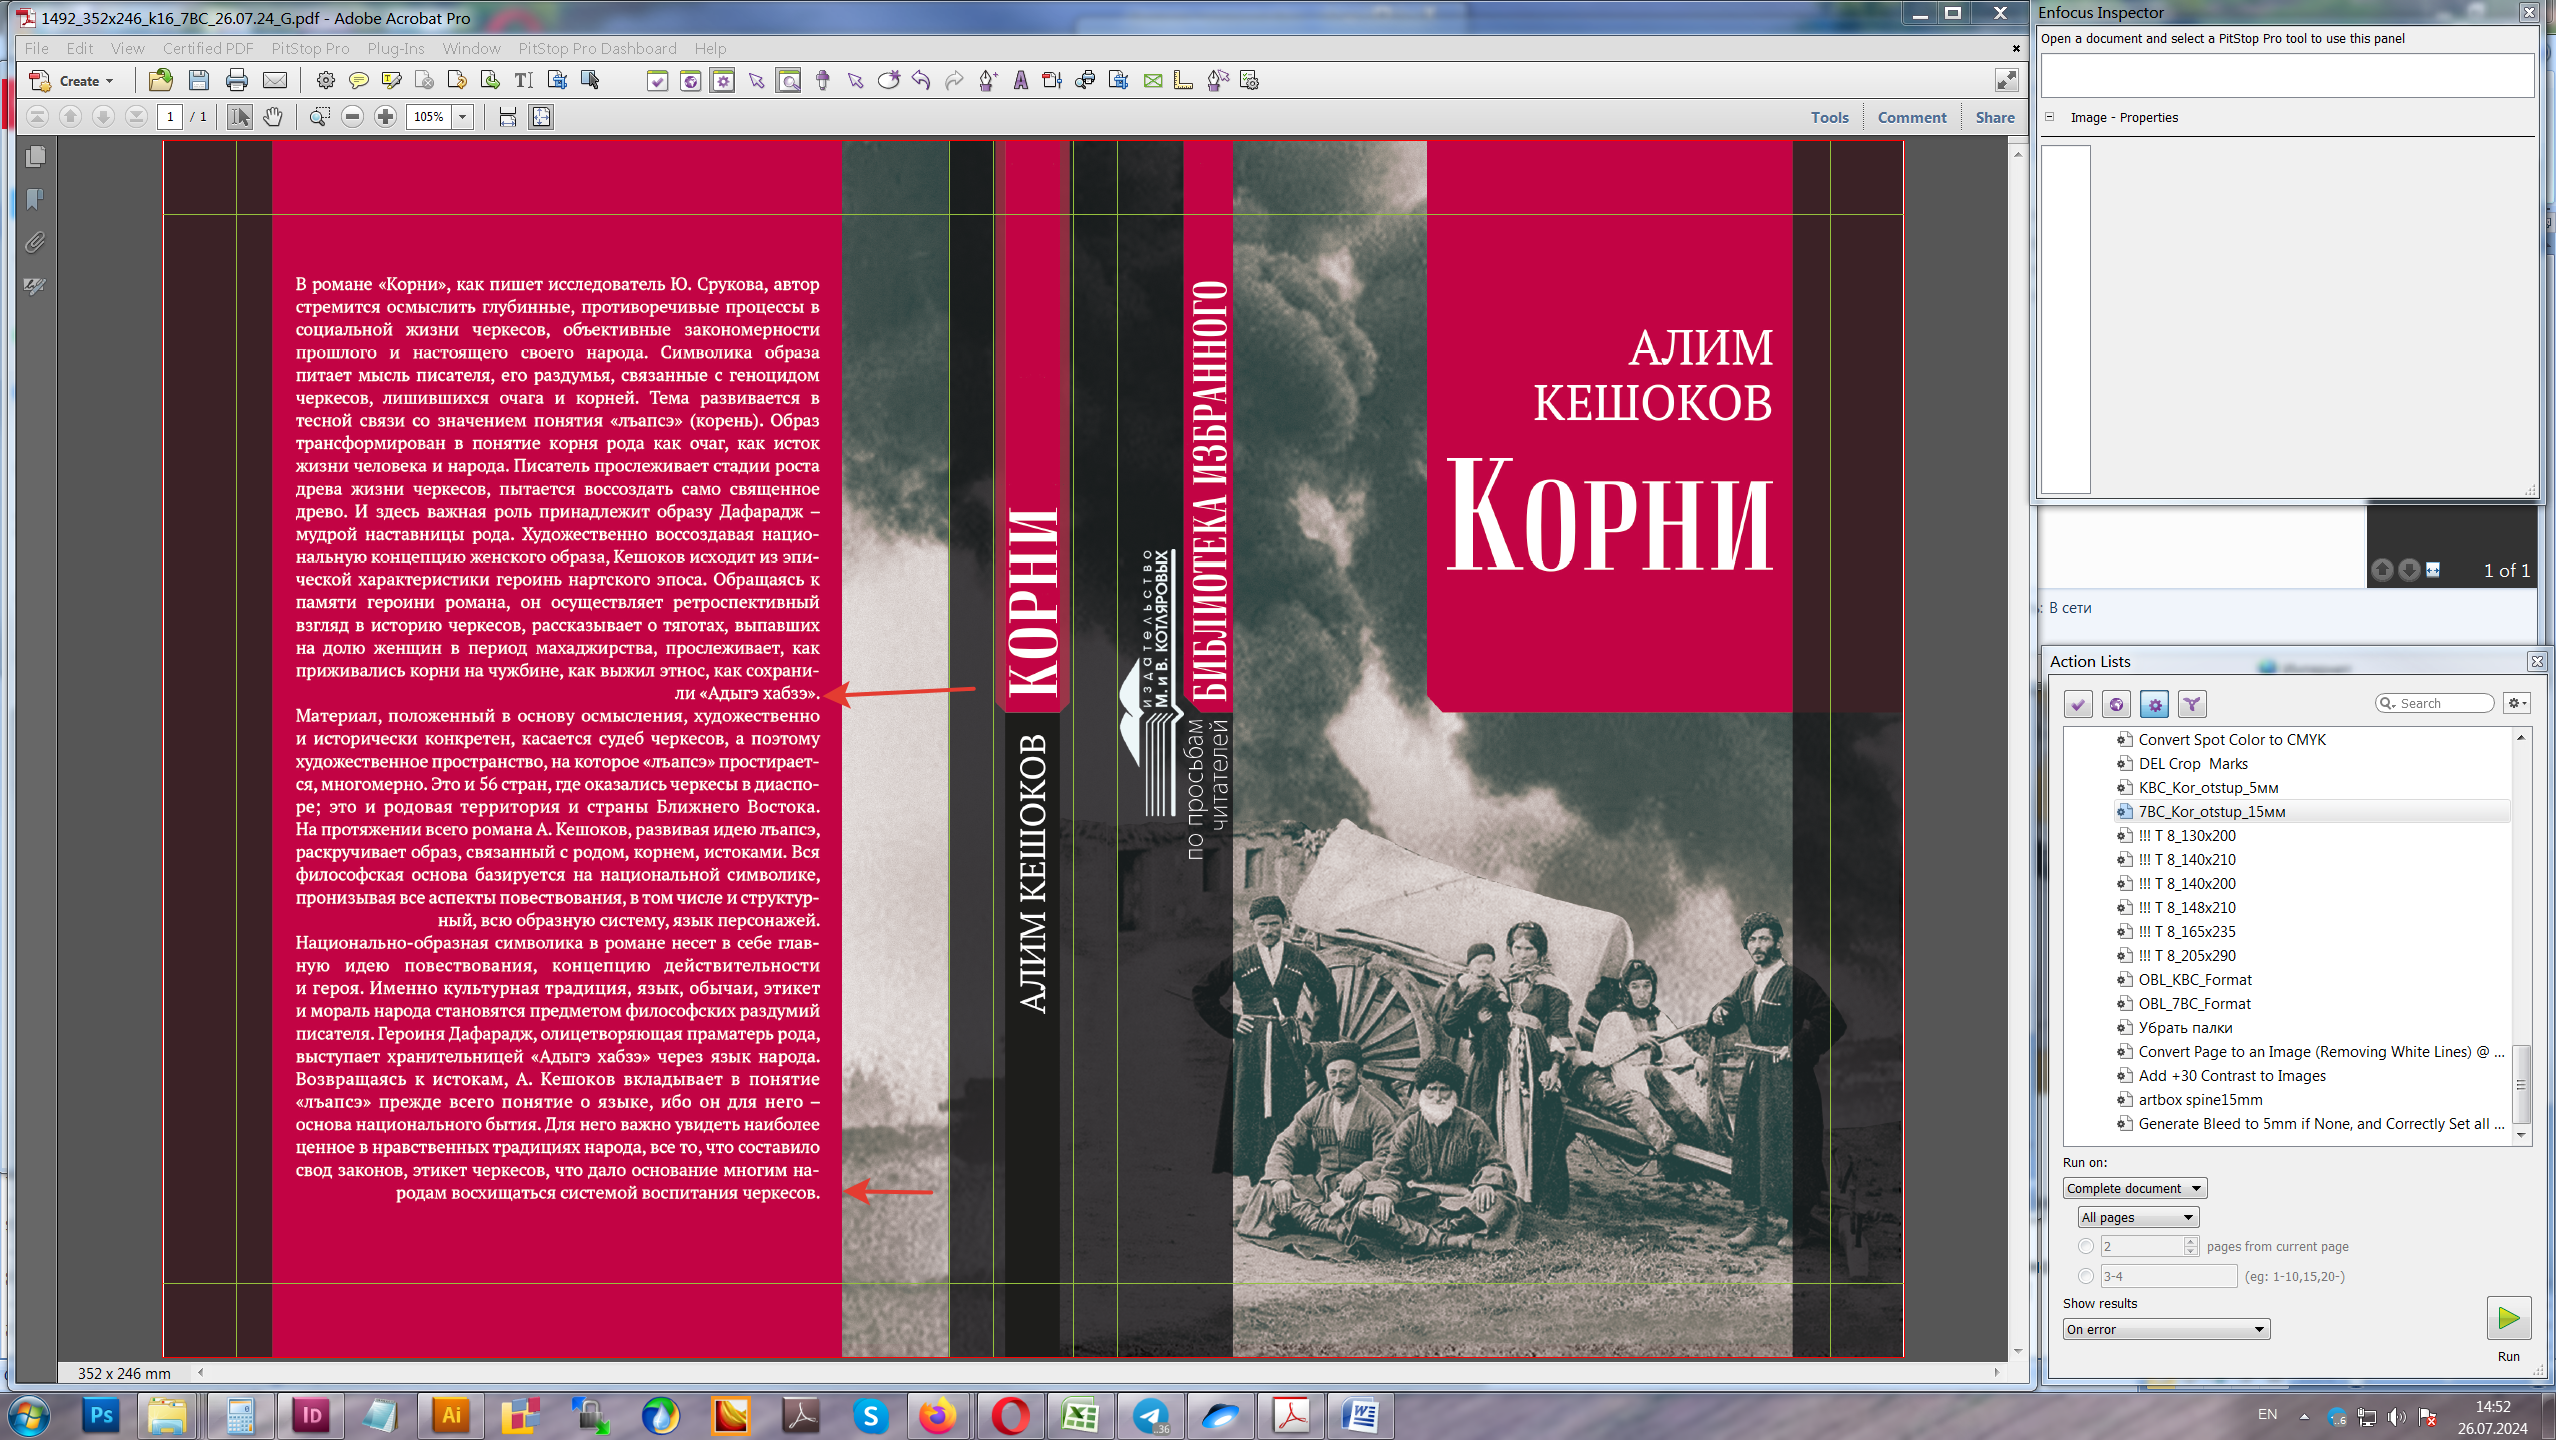Image resolution: width=2556 pixels, height=1440 pixels.
Task: Select the pages from current page radio
Action: click(x=2085, y=1246)
